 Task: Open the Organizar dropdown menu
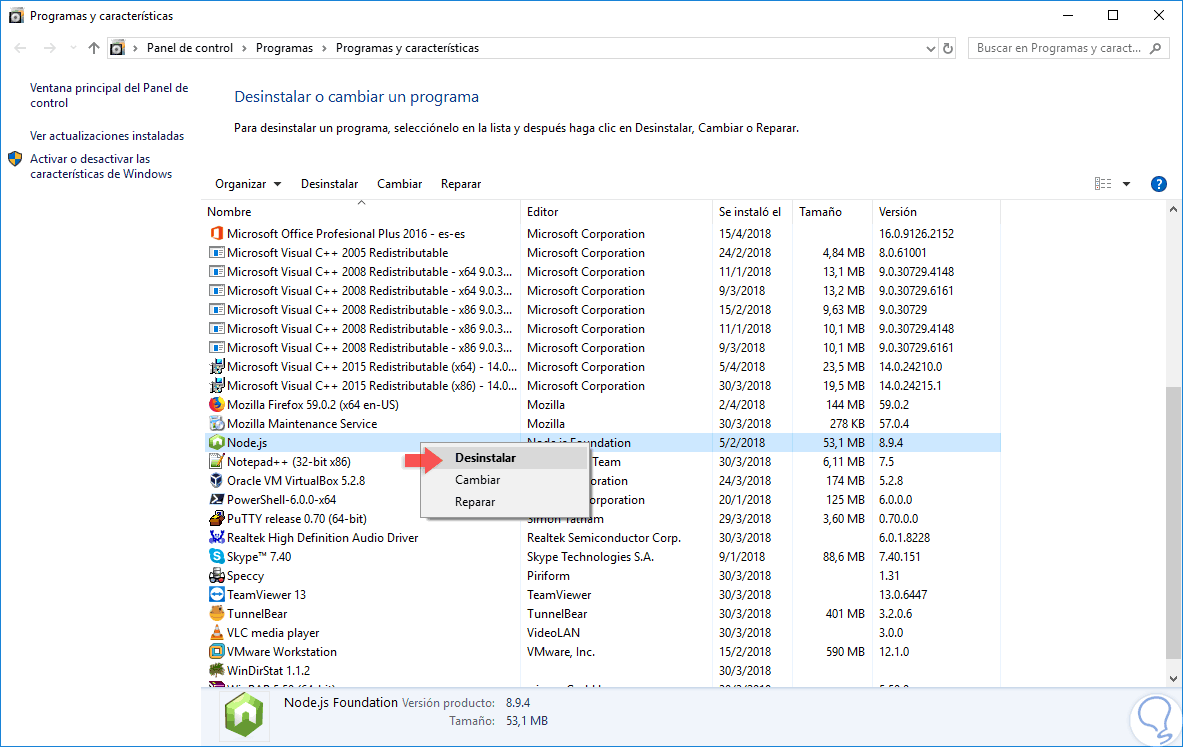(x=247, y=184)
